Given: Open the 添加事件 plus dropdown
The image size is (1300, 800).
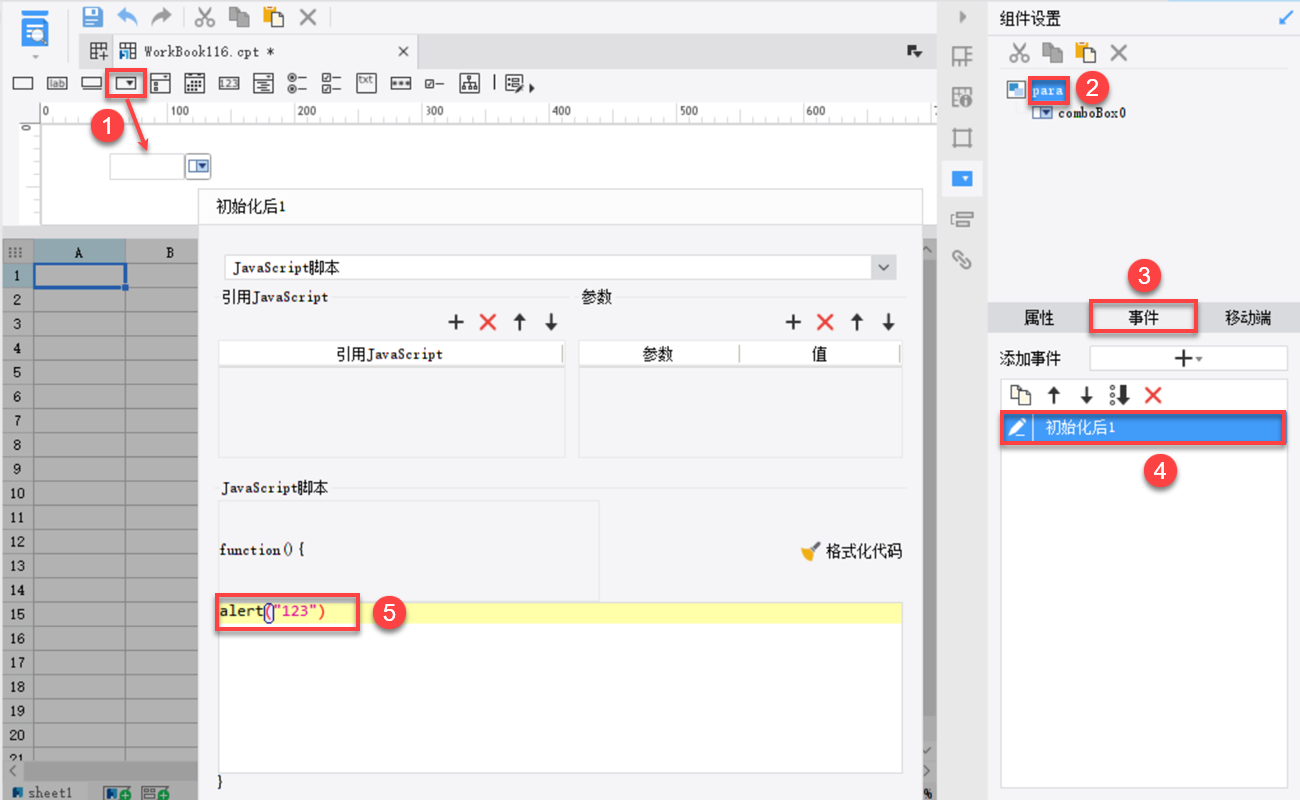Looking at the screenshot, I should pos(1188,358).
